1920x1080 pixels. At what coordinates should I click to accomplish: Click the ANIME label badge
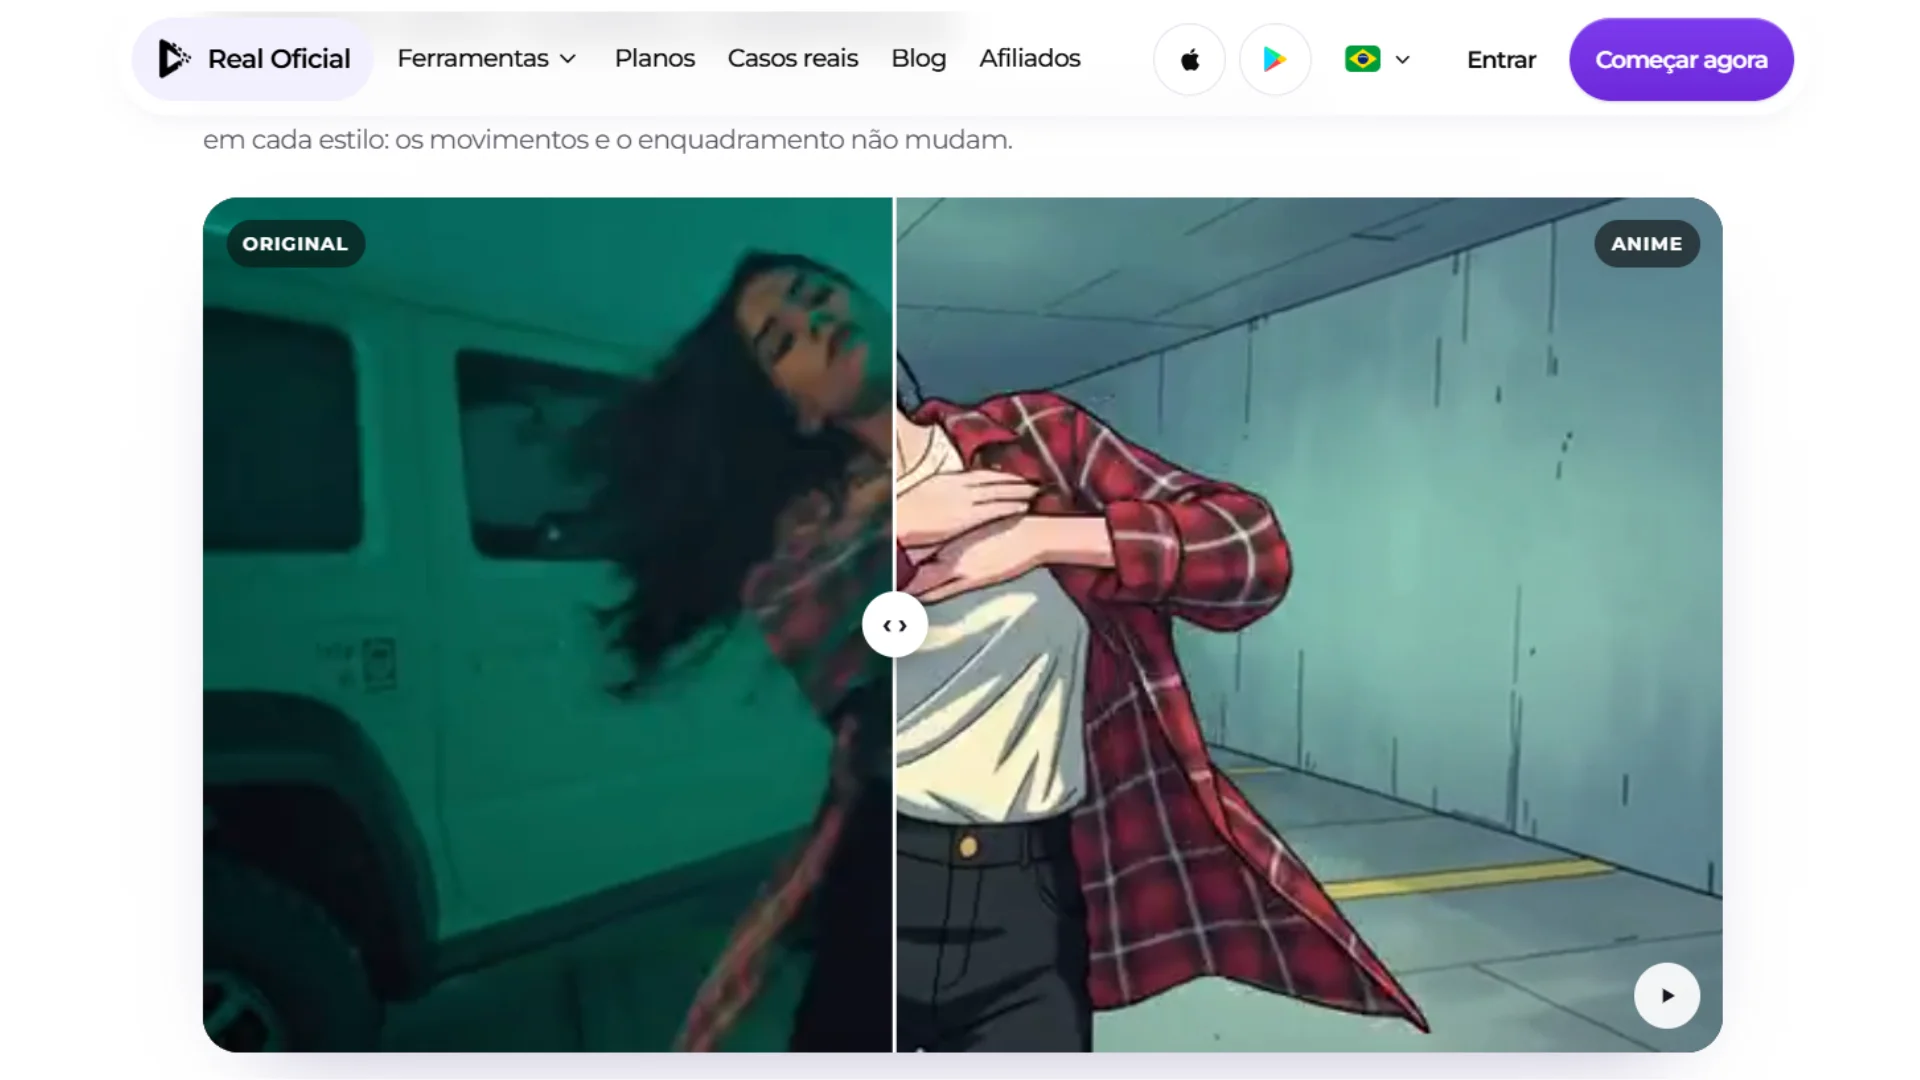[1646, 244]
